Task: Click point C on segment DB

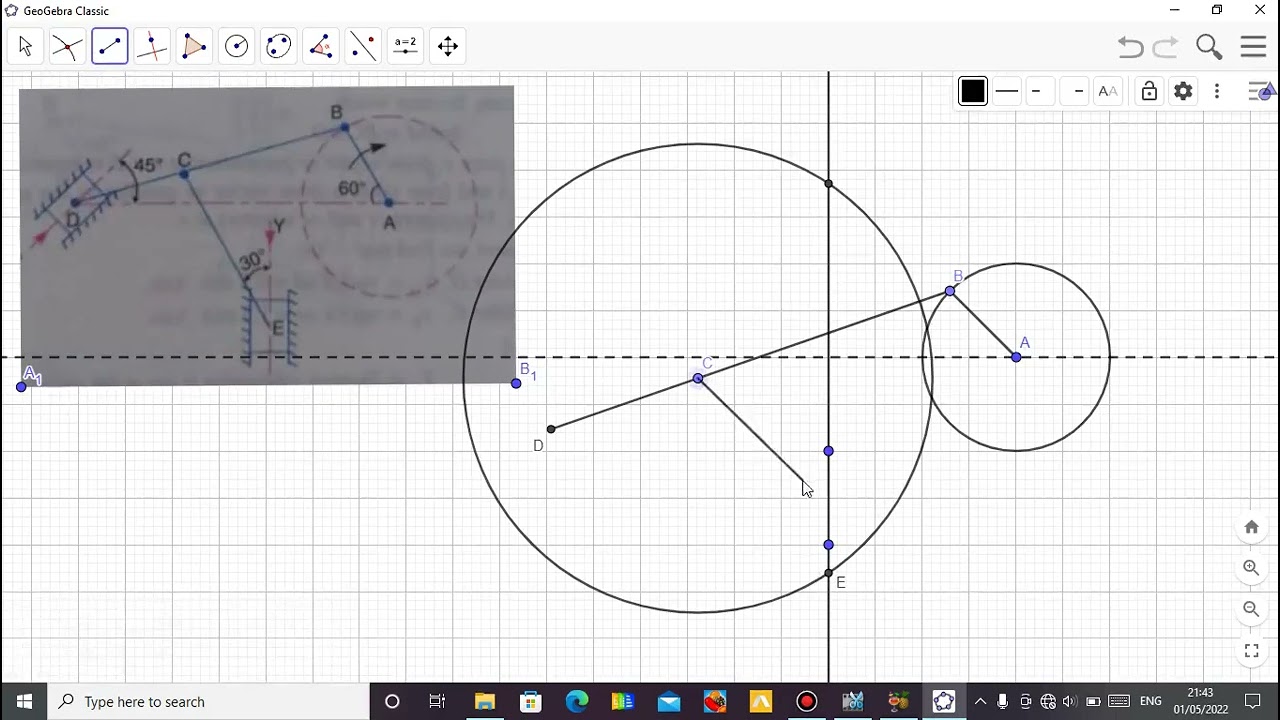Action: 698,378
